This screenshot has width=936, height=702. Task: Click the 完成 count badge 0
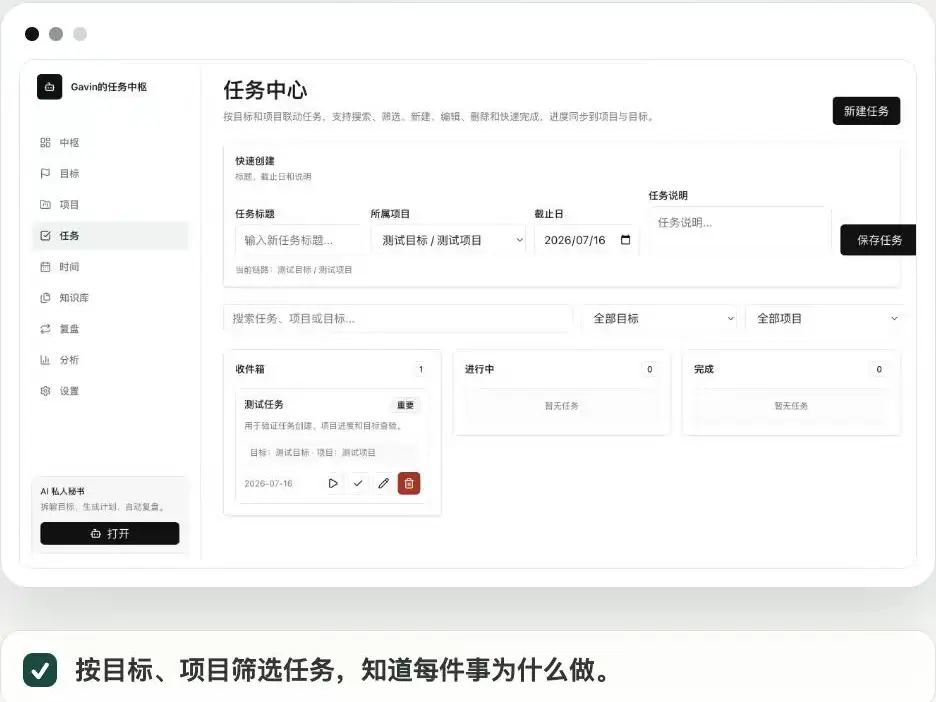coord(879,370)
